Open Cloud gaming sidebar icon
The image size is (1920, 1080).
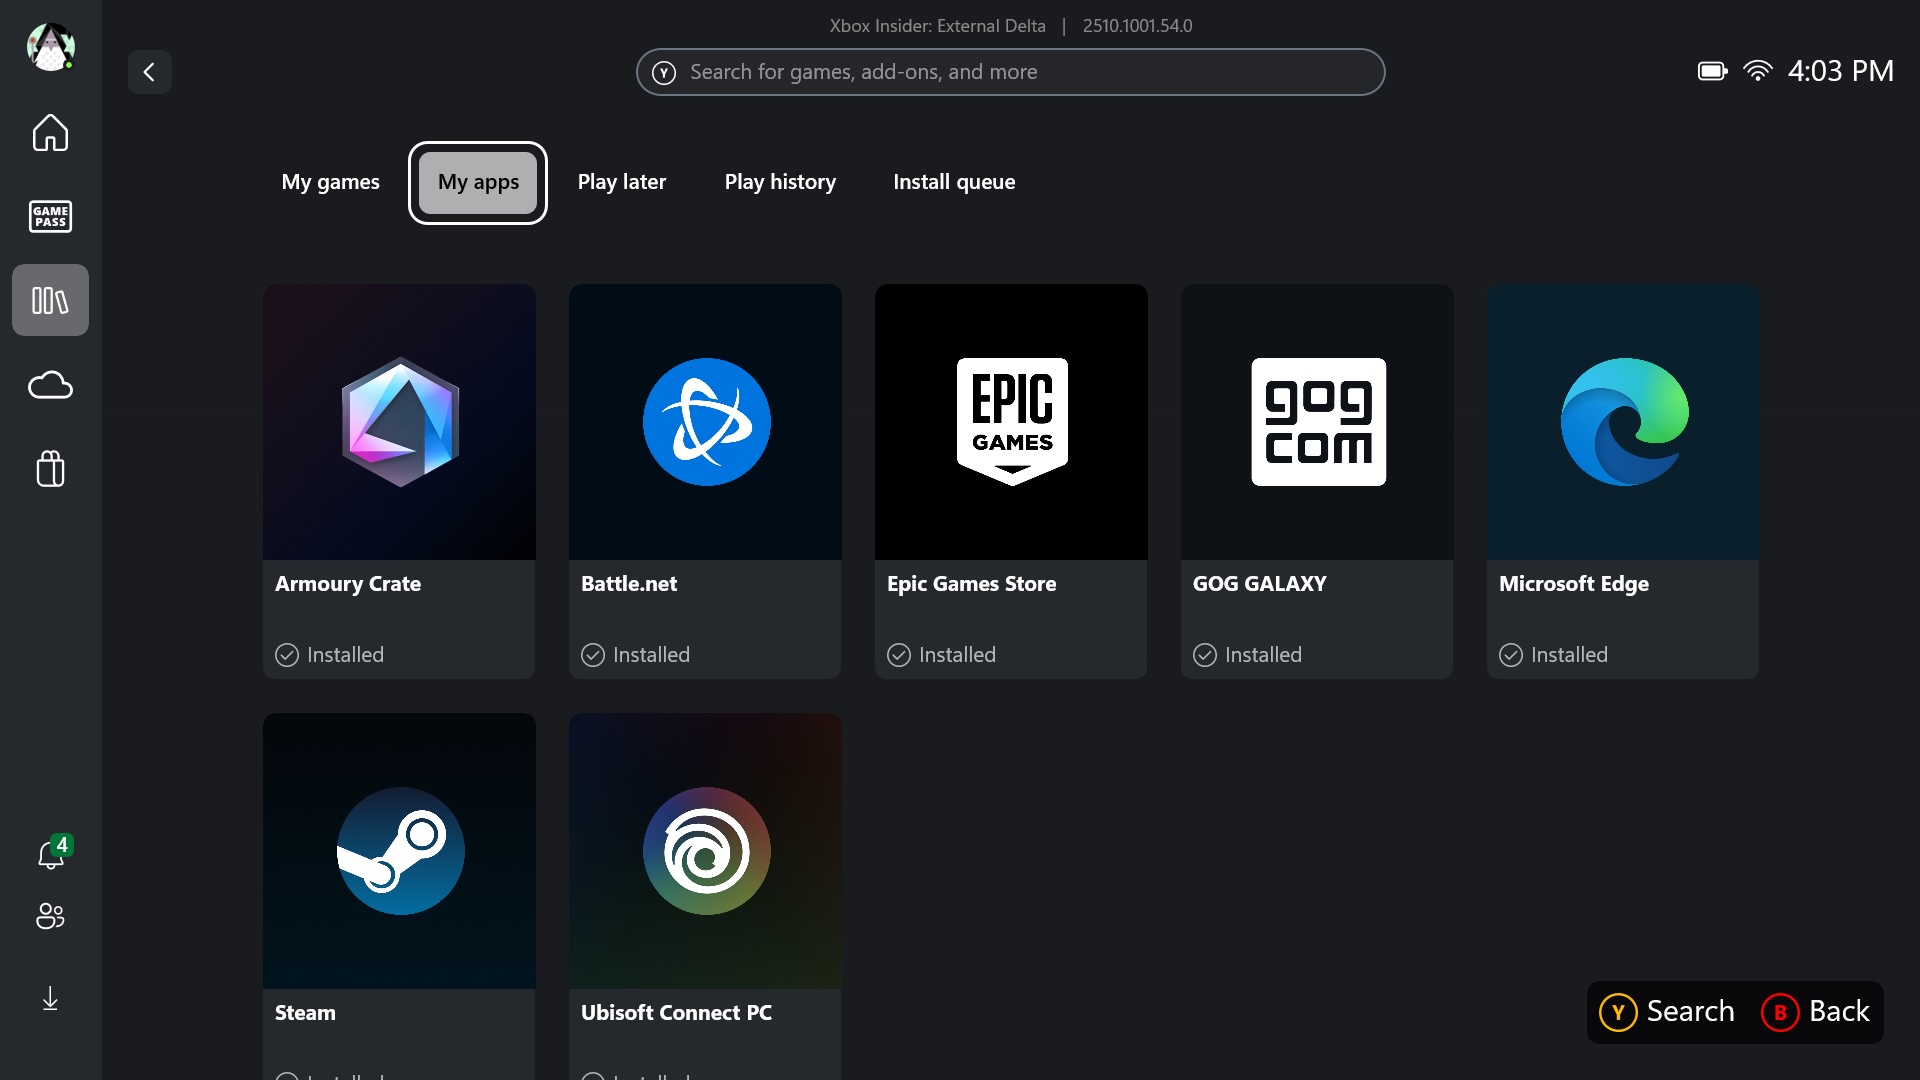pyautogui.click(x=50, y=385)
